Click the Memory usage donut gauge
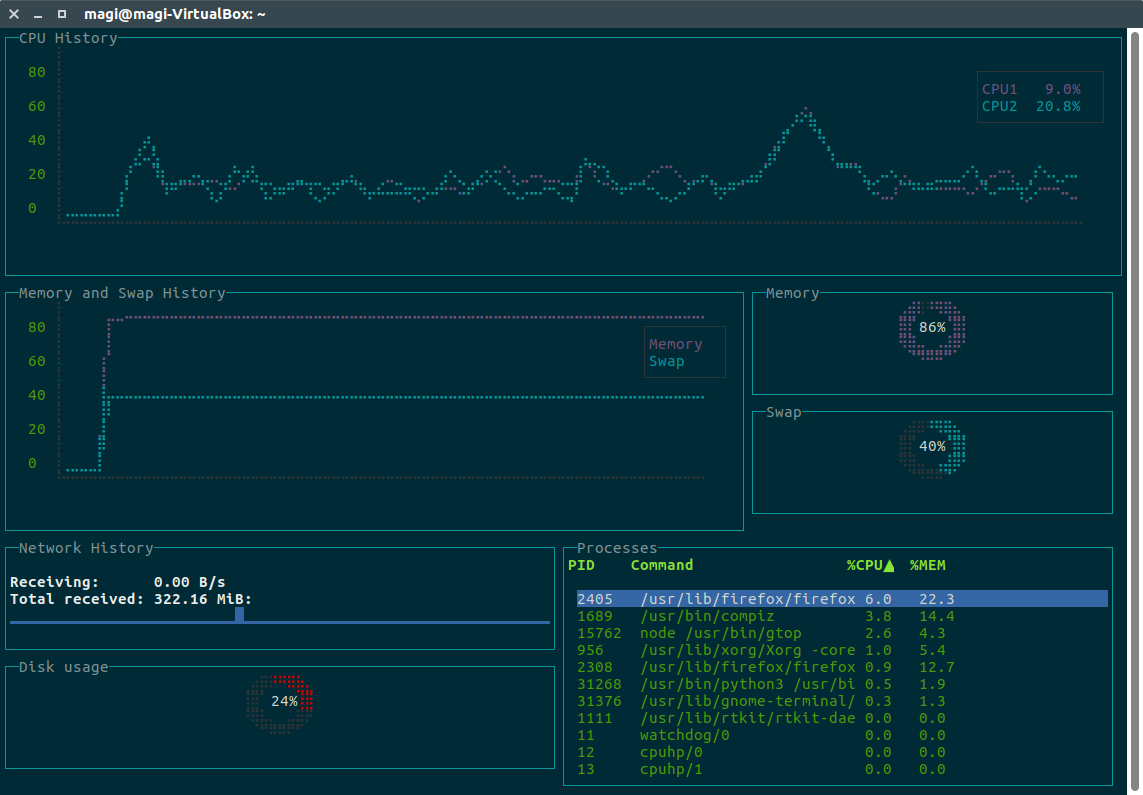Image resolution: width=1143 pixels, height=795 pixels. point(932,330)
